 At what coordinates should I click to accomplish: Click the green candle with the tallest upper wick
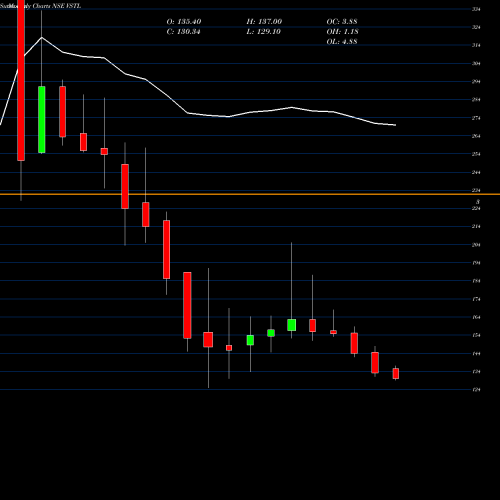[x=292, y=325]
